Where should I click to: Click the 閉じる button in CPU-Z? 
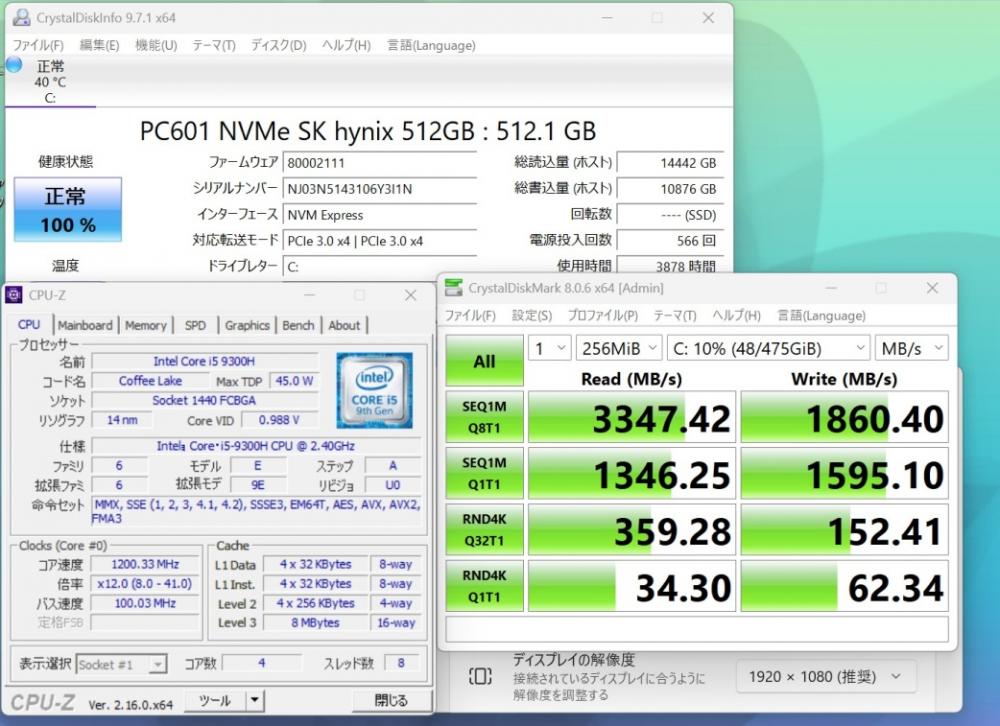click(x=392, y=700)
